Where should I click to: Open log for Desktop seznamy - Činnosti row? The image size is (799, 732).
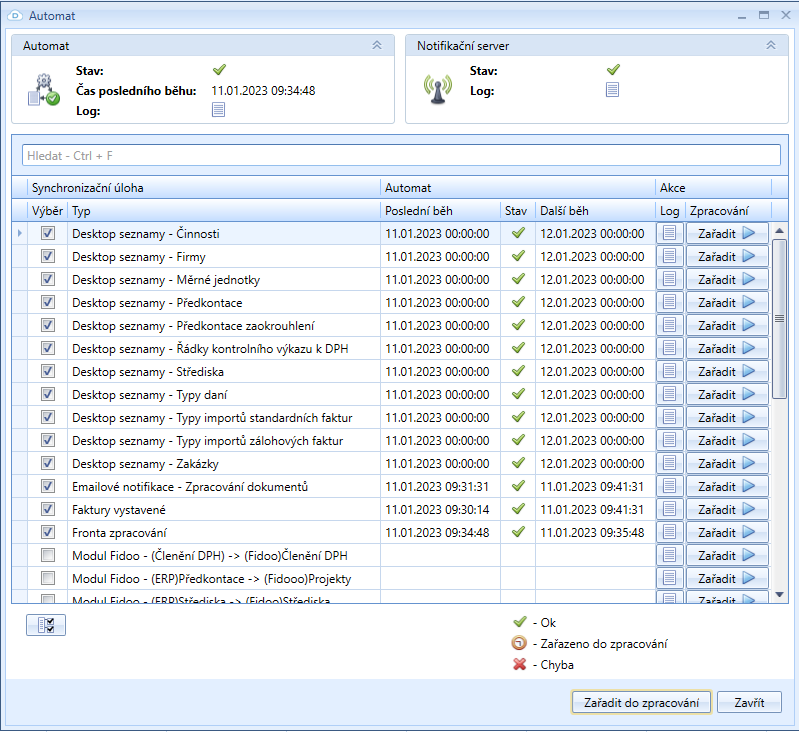click(x=669, y=233)
